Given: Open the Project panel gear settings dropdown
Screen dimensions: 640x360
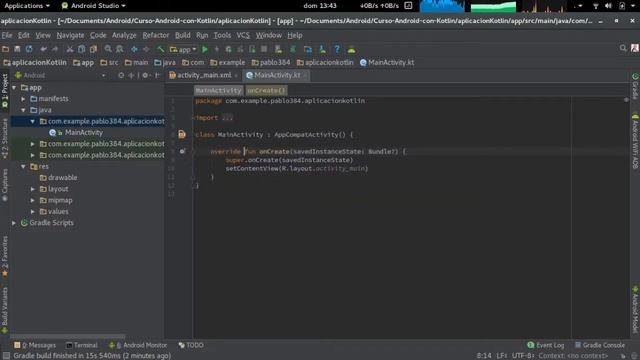Looking at the screenshot, I should point(146,76).
